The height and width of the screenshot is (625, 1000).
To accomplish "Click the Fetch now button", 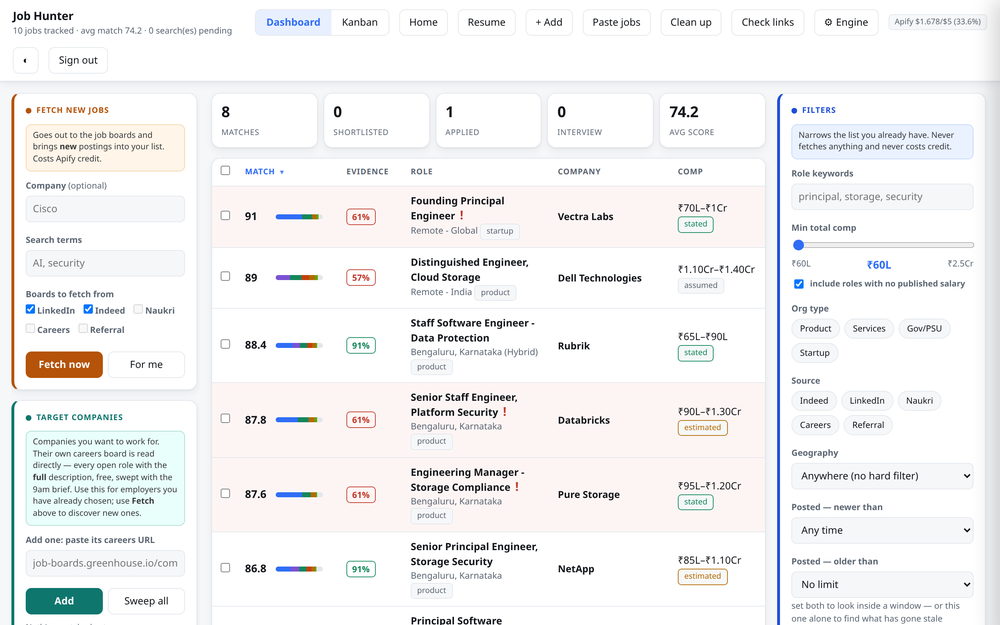I will 64,364.
